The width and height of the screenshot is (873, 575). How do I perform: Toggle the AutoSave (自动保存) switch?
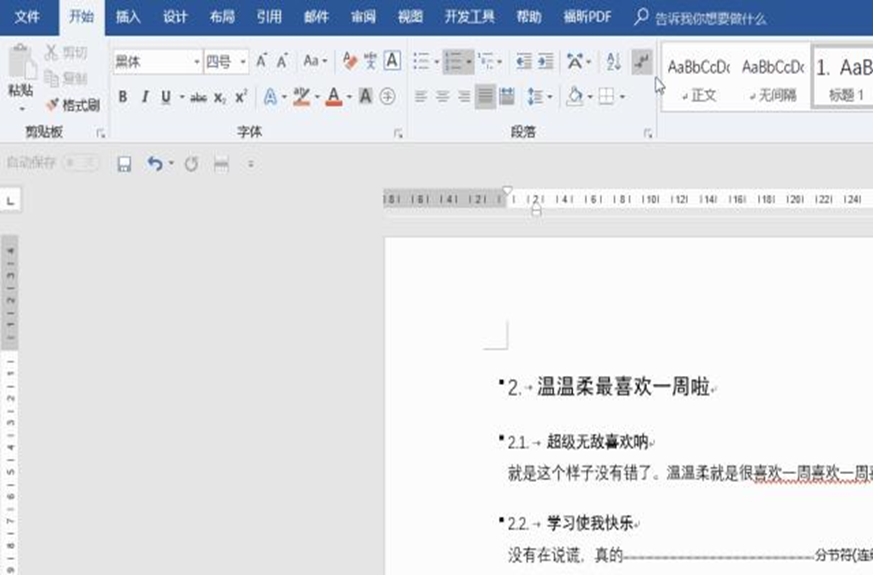click(x=80, y=163)
